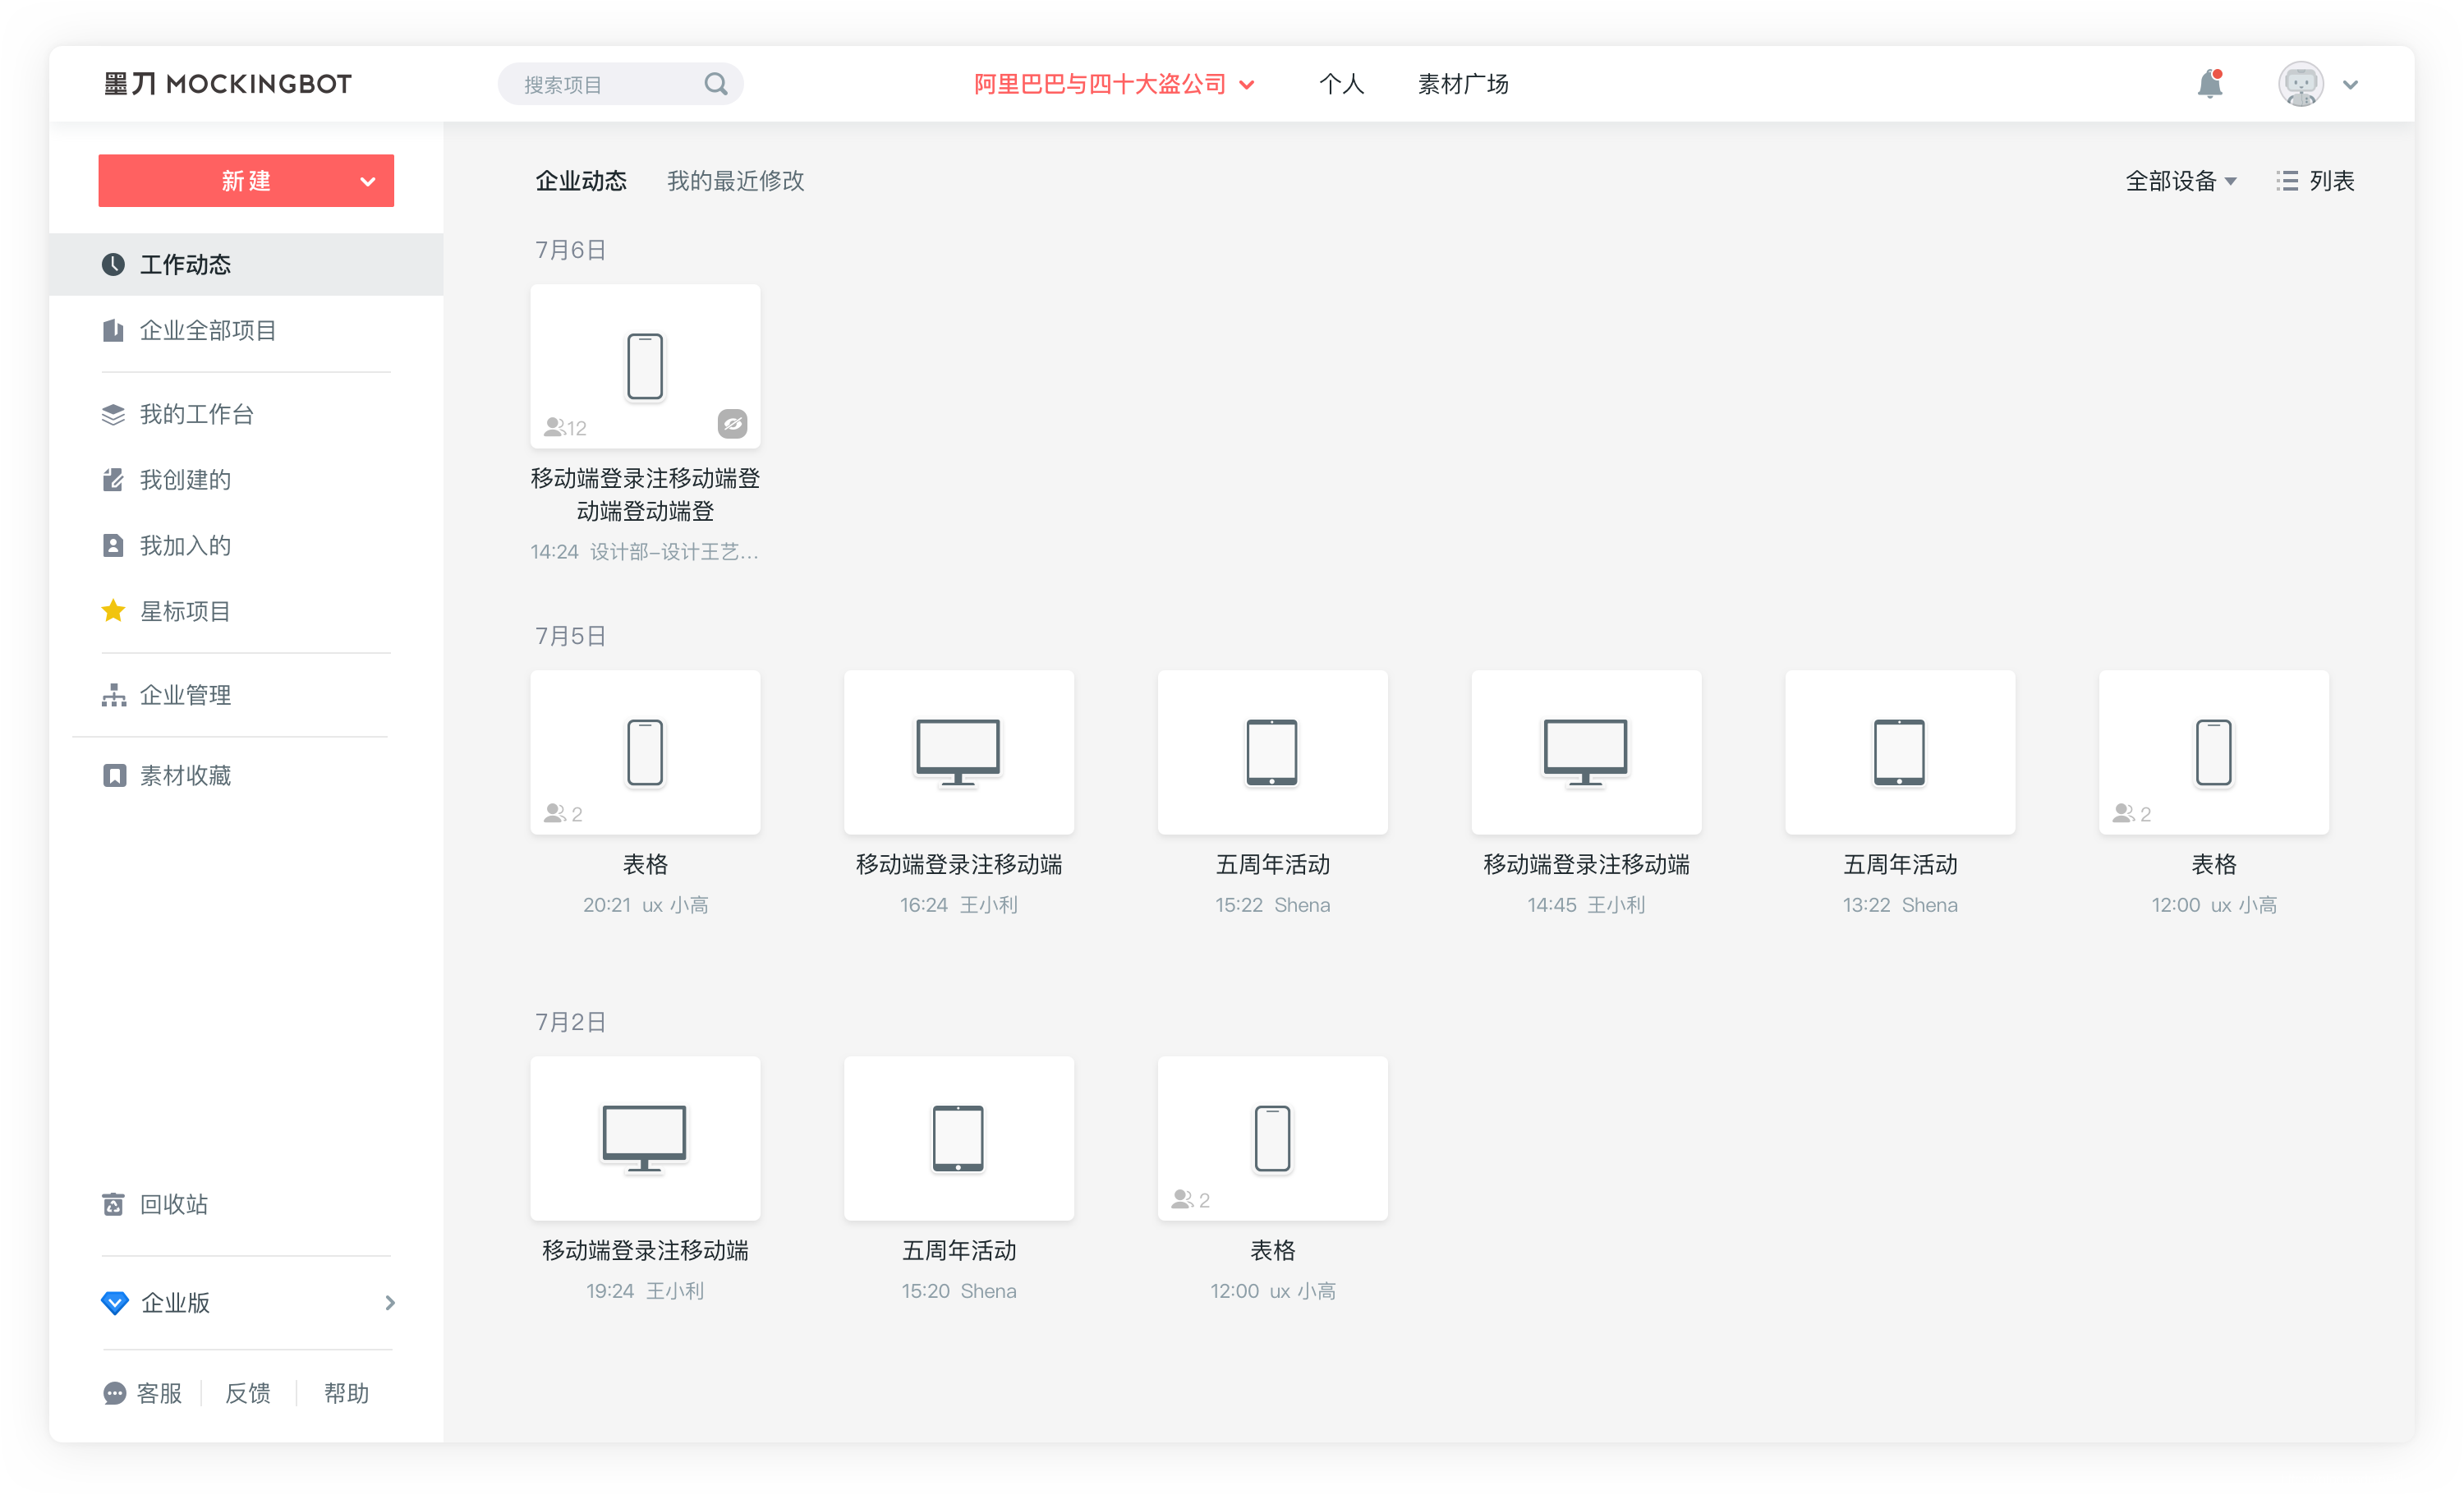Screen dimensions: 2464x1495
Task: Open 客服 chat support
Action: point(143,1393)
